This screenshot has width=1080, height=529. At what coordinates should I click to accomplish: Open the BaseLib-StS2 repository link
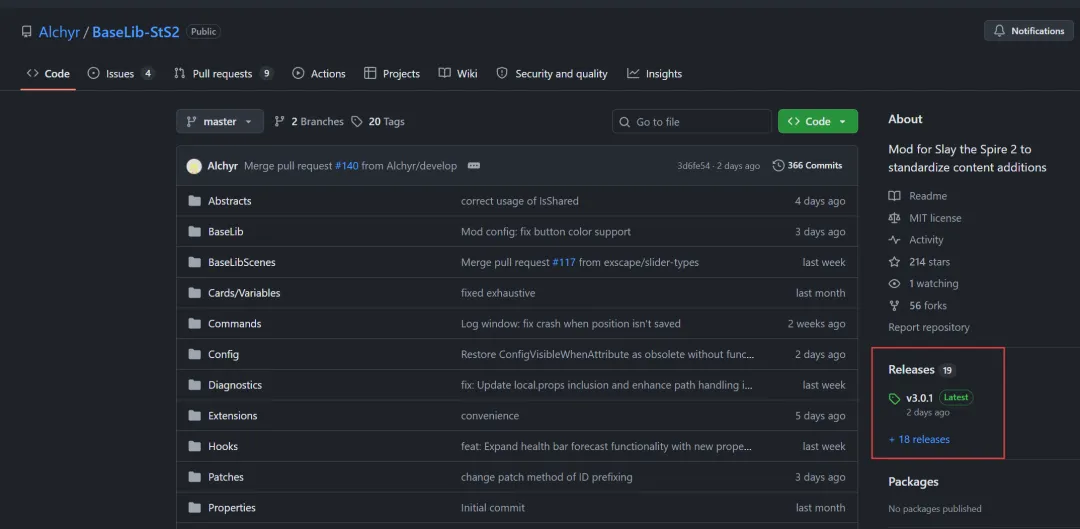tap(136, 32)
